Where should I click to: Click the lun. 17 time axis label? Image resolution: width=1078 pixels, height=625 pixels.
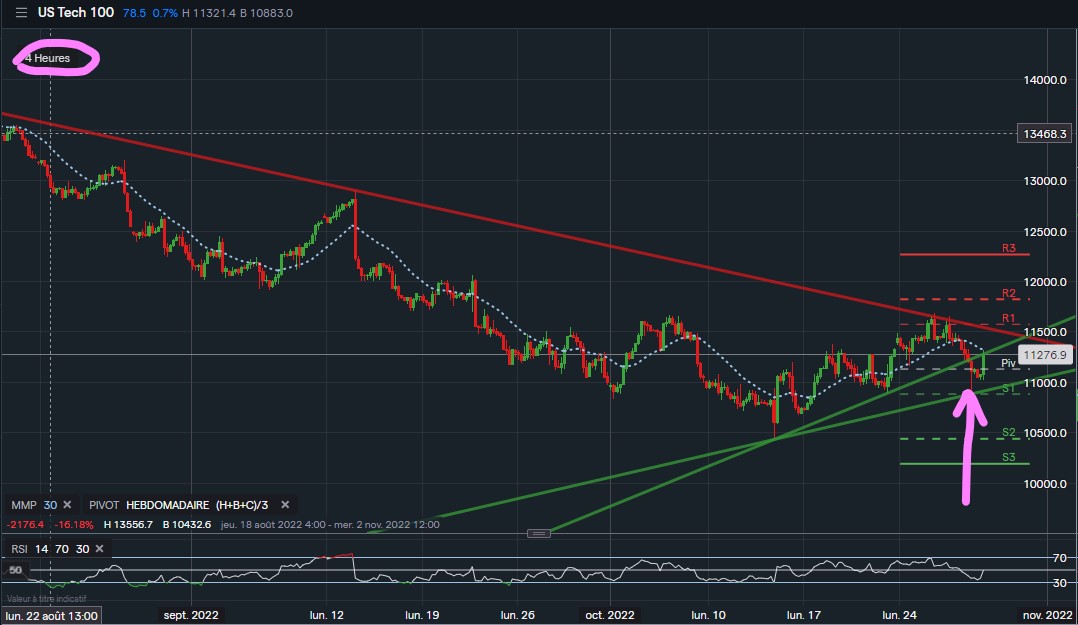[804, 615]
